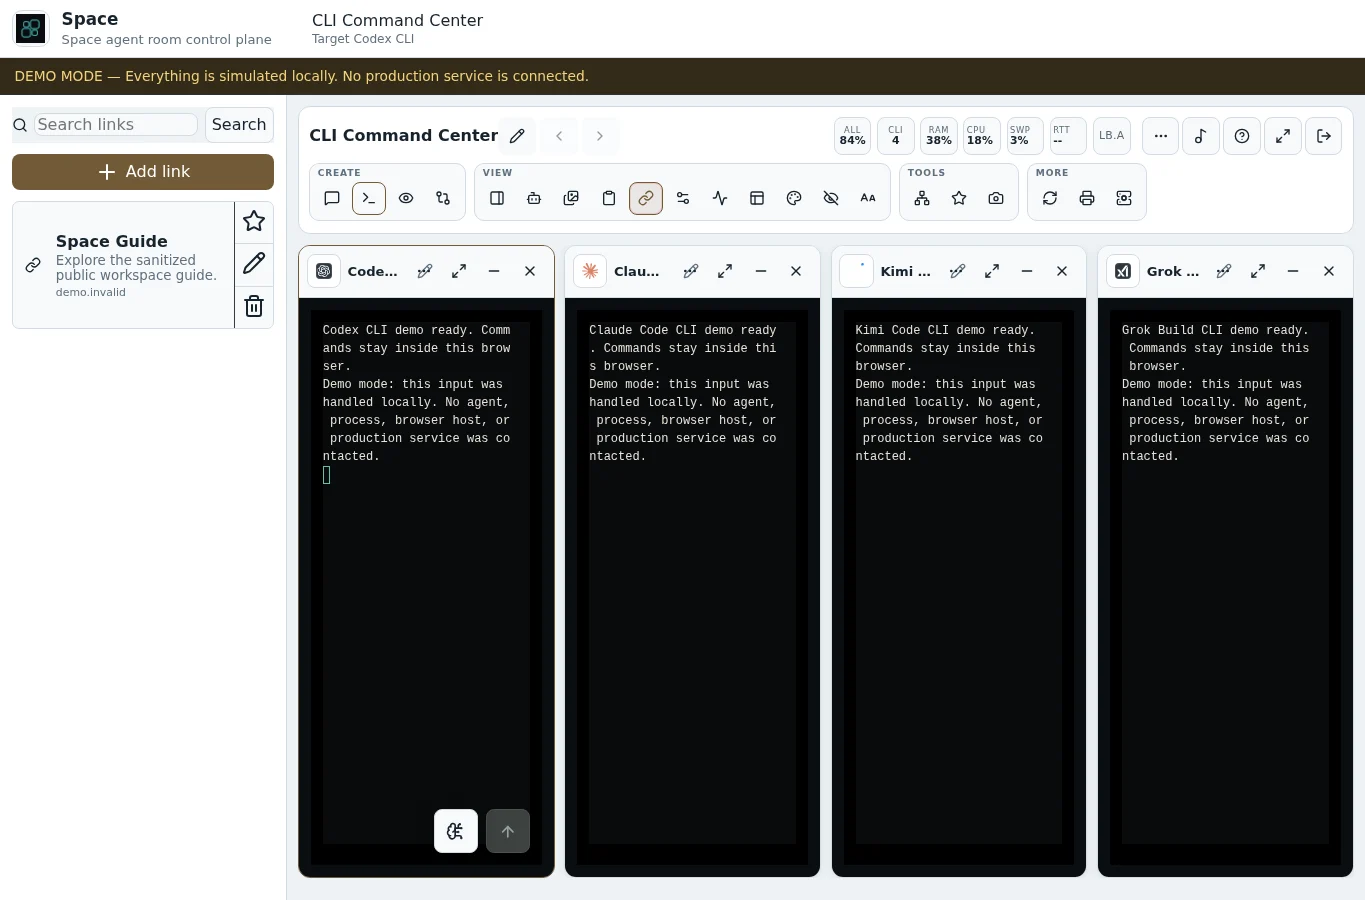Click inside the Claude Code terminal area
The image size is (1365, 900).
pyautogui.click(x=692, y=586)
